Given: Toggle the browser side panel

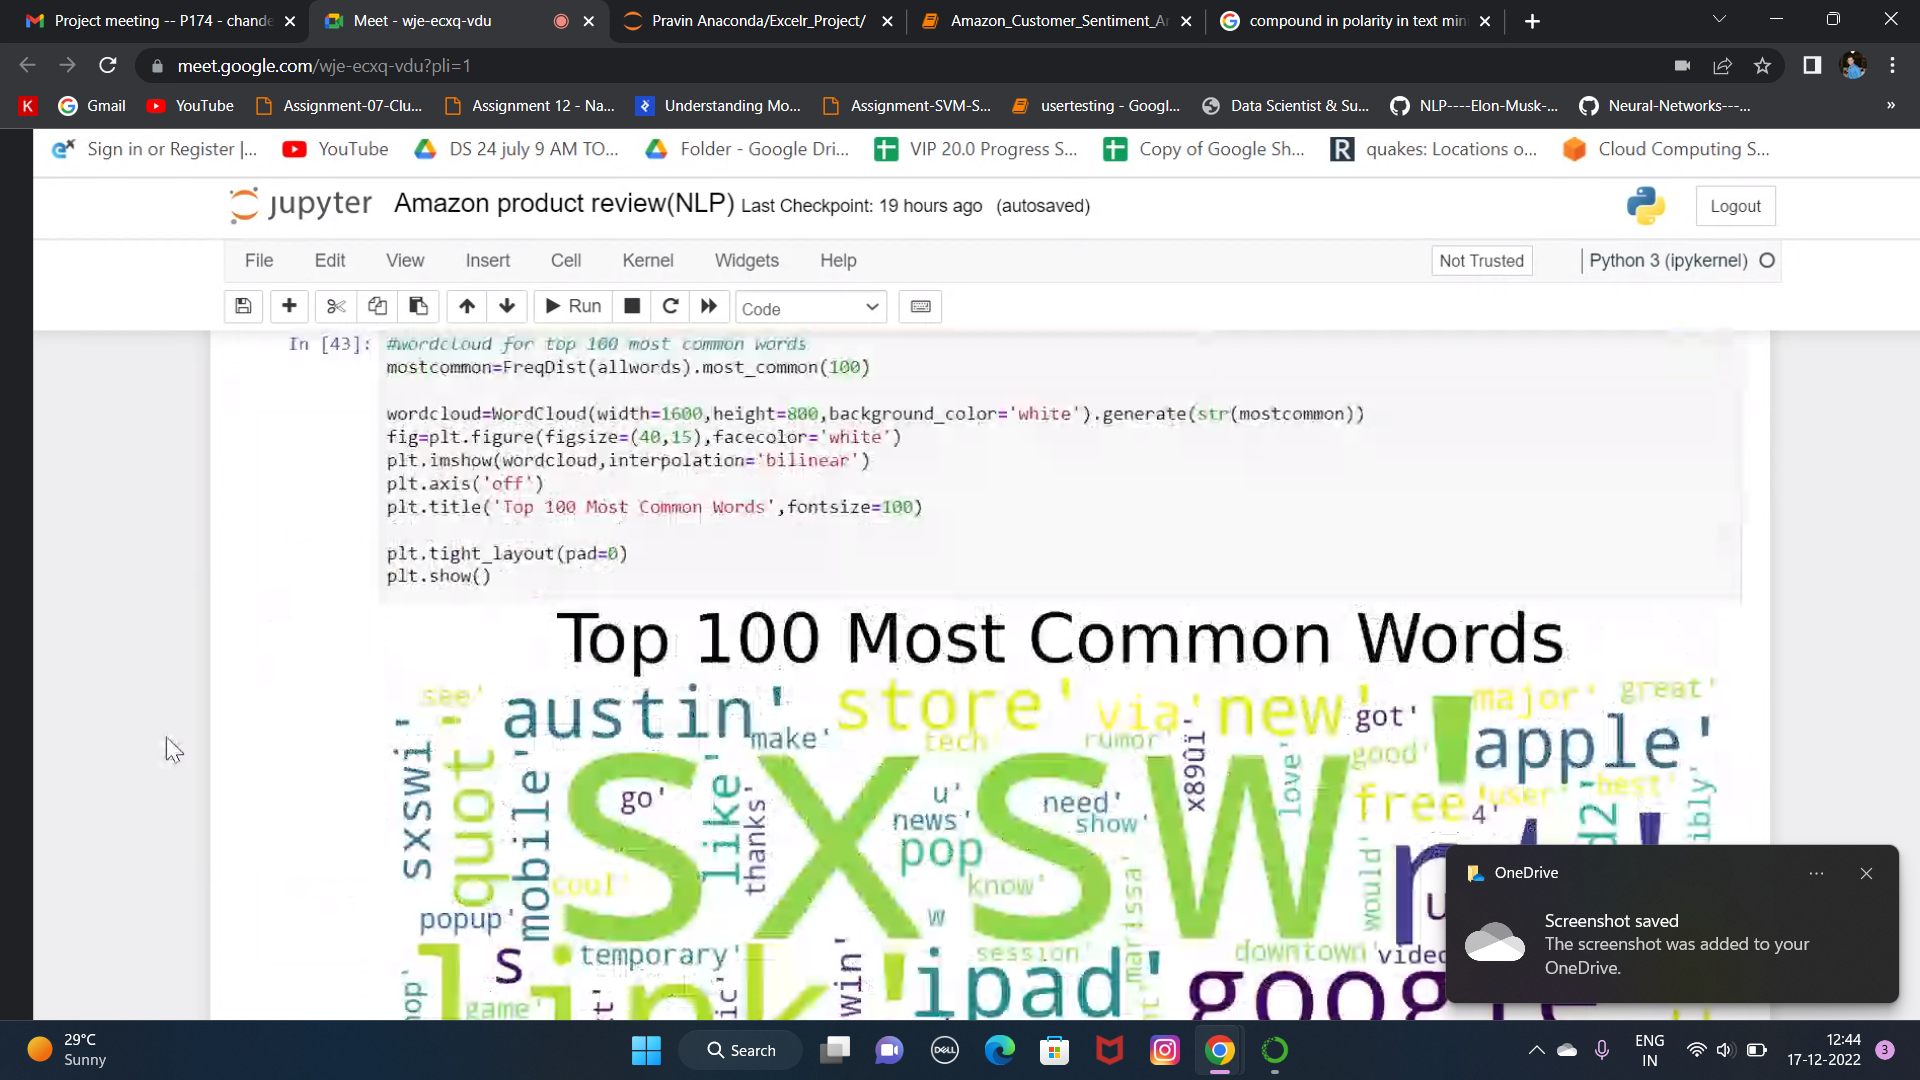Looking at the screenshot, I should coord(1812,66).
